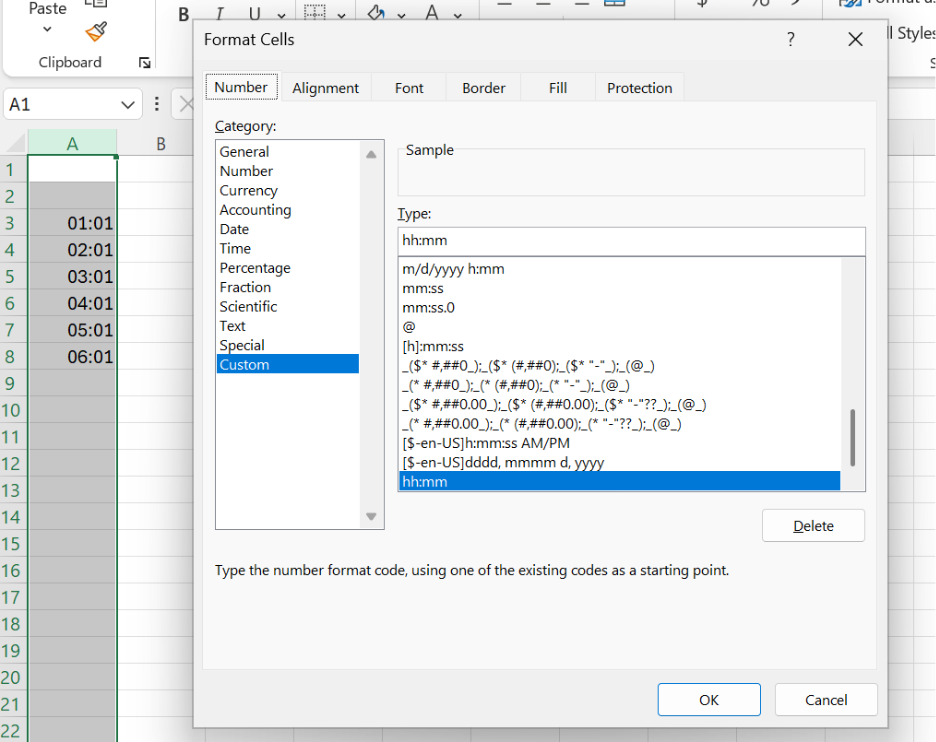This screenshot has width=936, height=742.
Task: Click the Fill Color bucket icon
Action: [x=376, y=13]
